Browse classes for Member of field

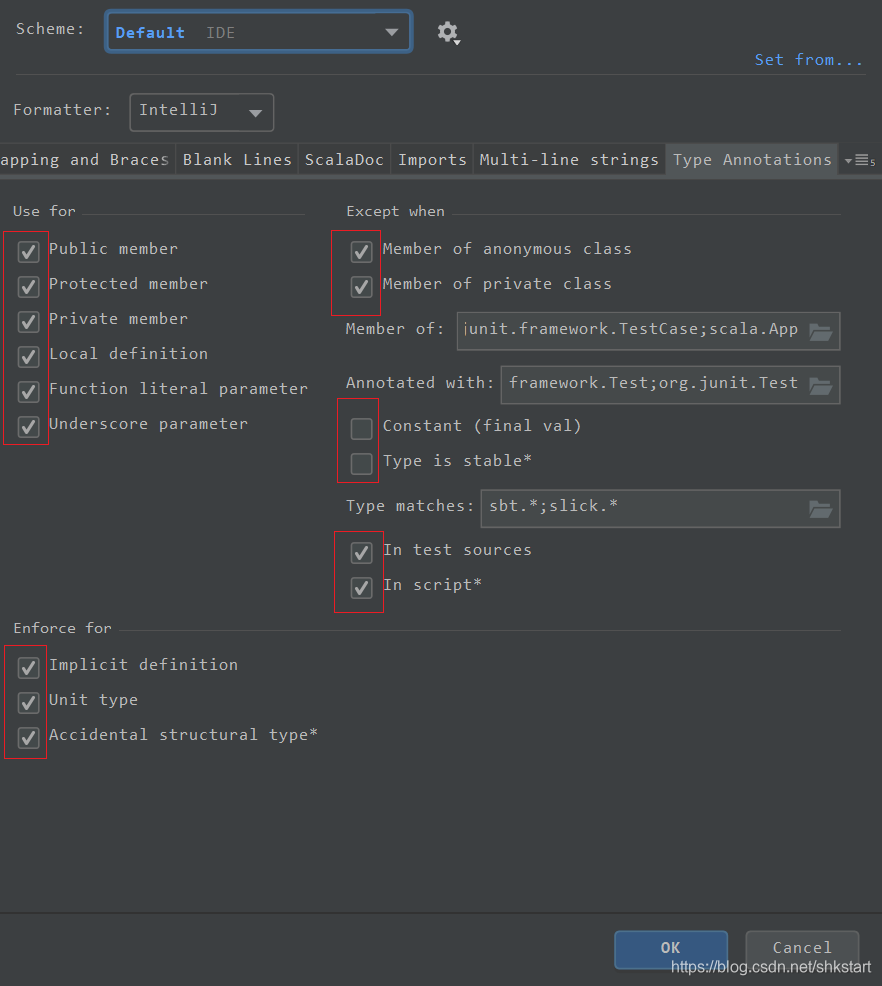820,331
